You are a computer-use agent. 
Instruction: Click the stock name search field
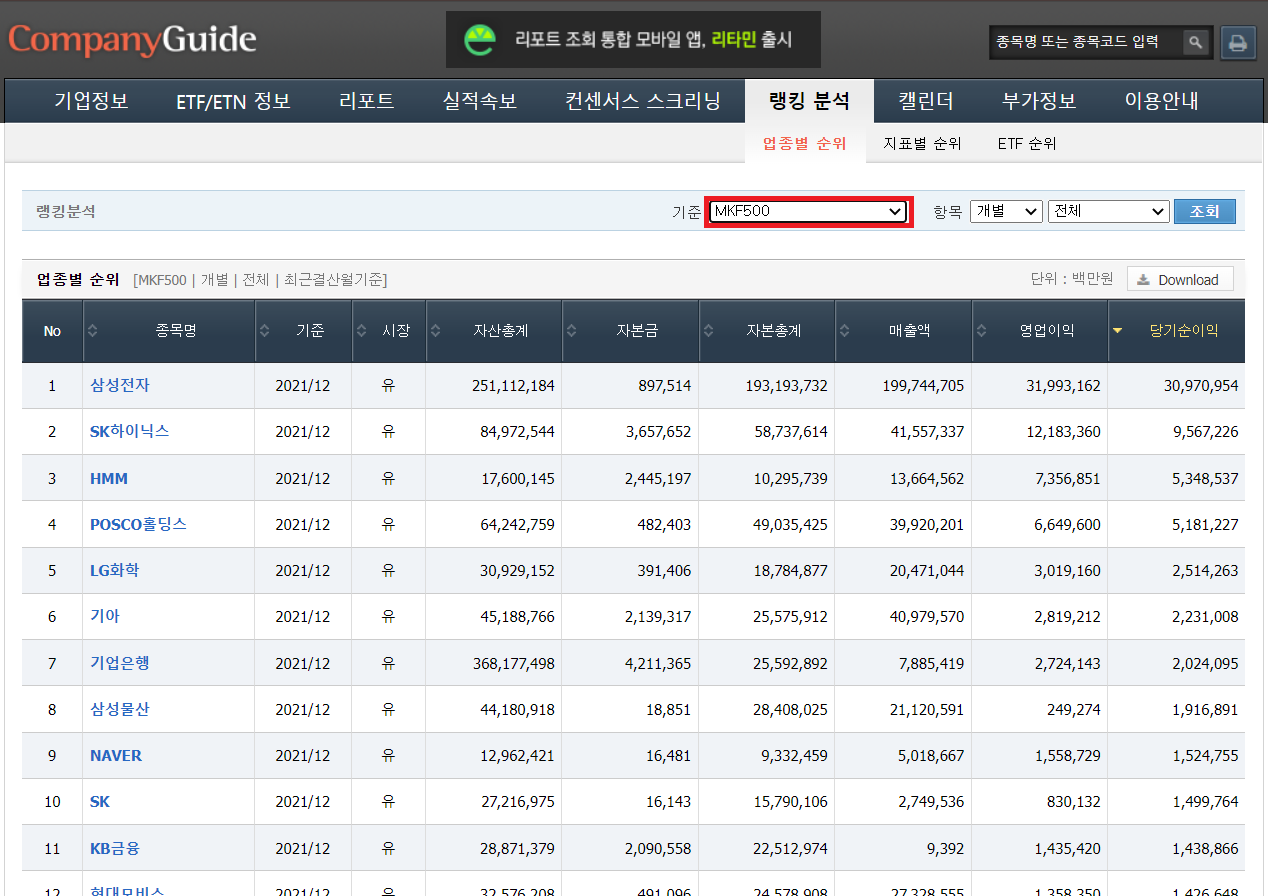(1086, 42)
